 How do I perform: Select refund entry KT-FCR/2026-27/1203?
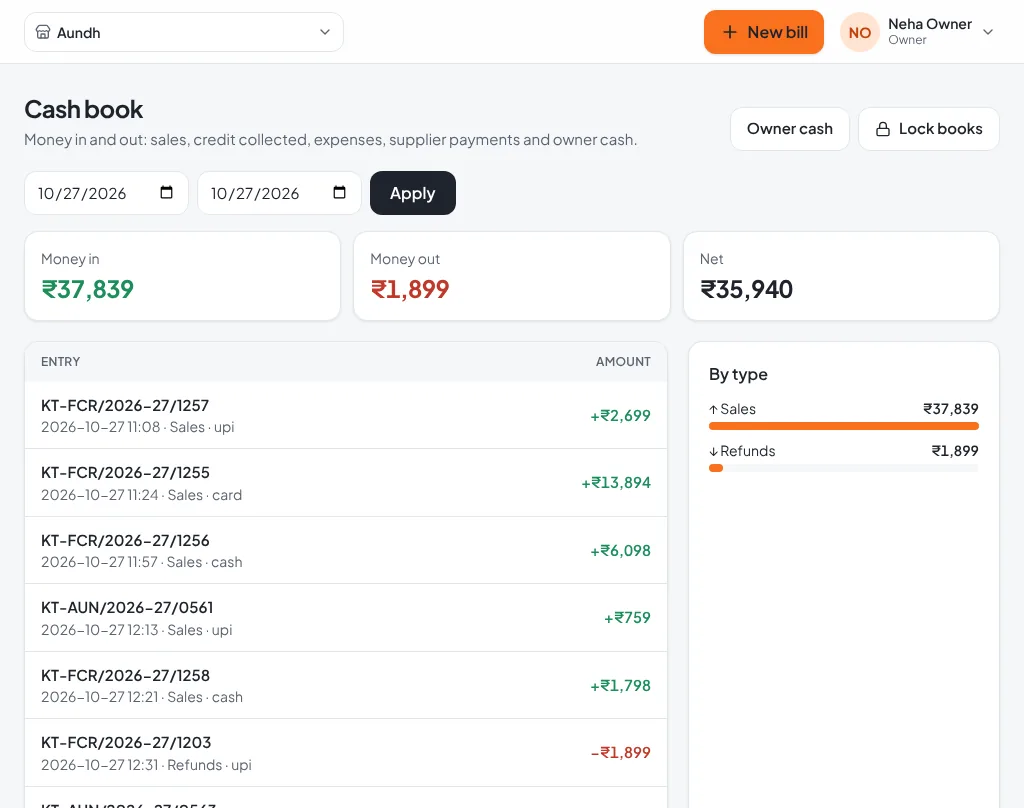pos(346,753)
